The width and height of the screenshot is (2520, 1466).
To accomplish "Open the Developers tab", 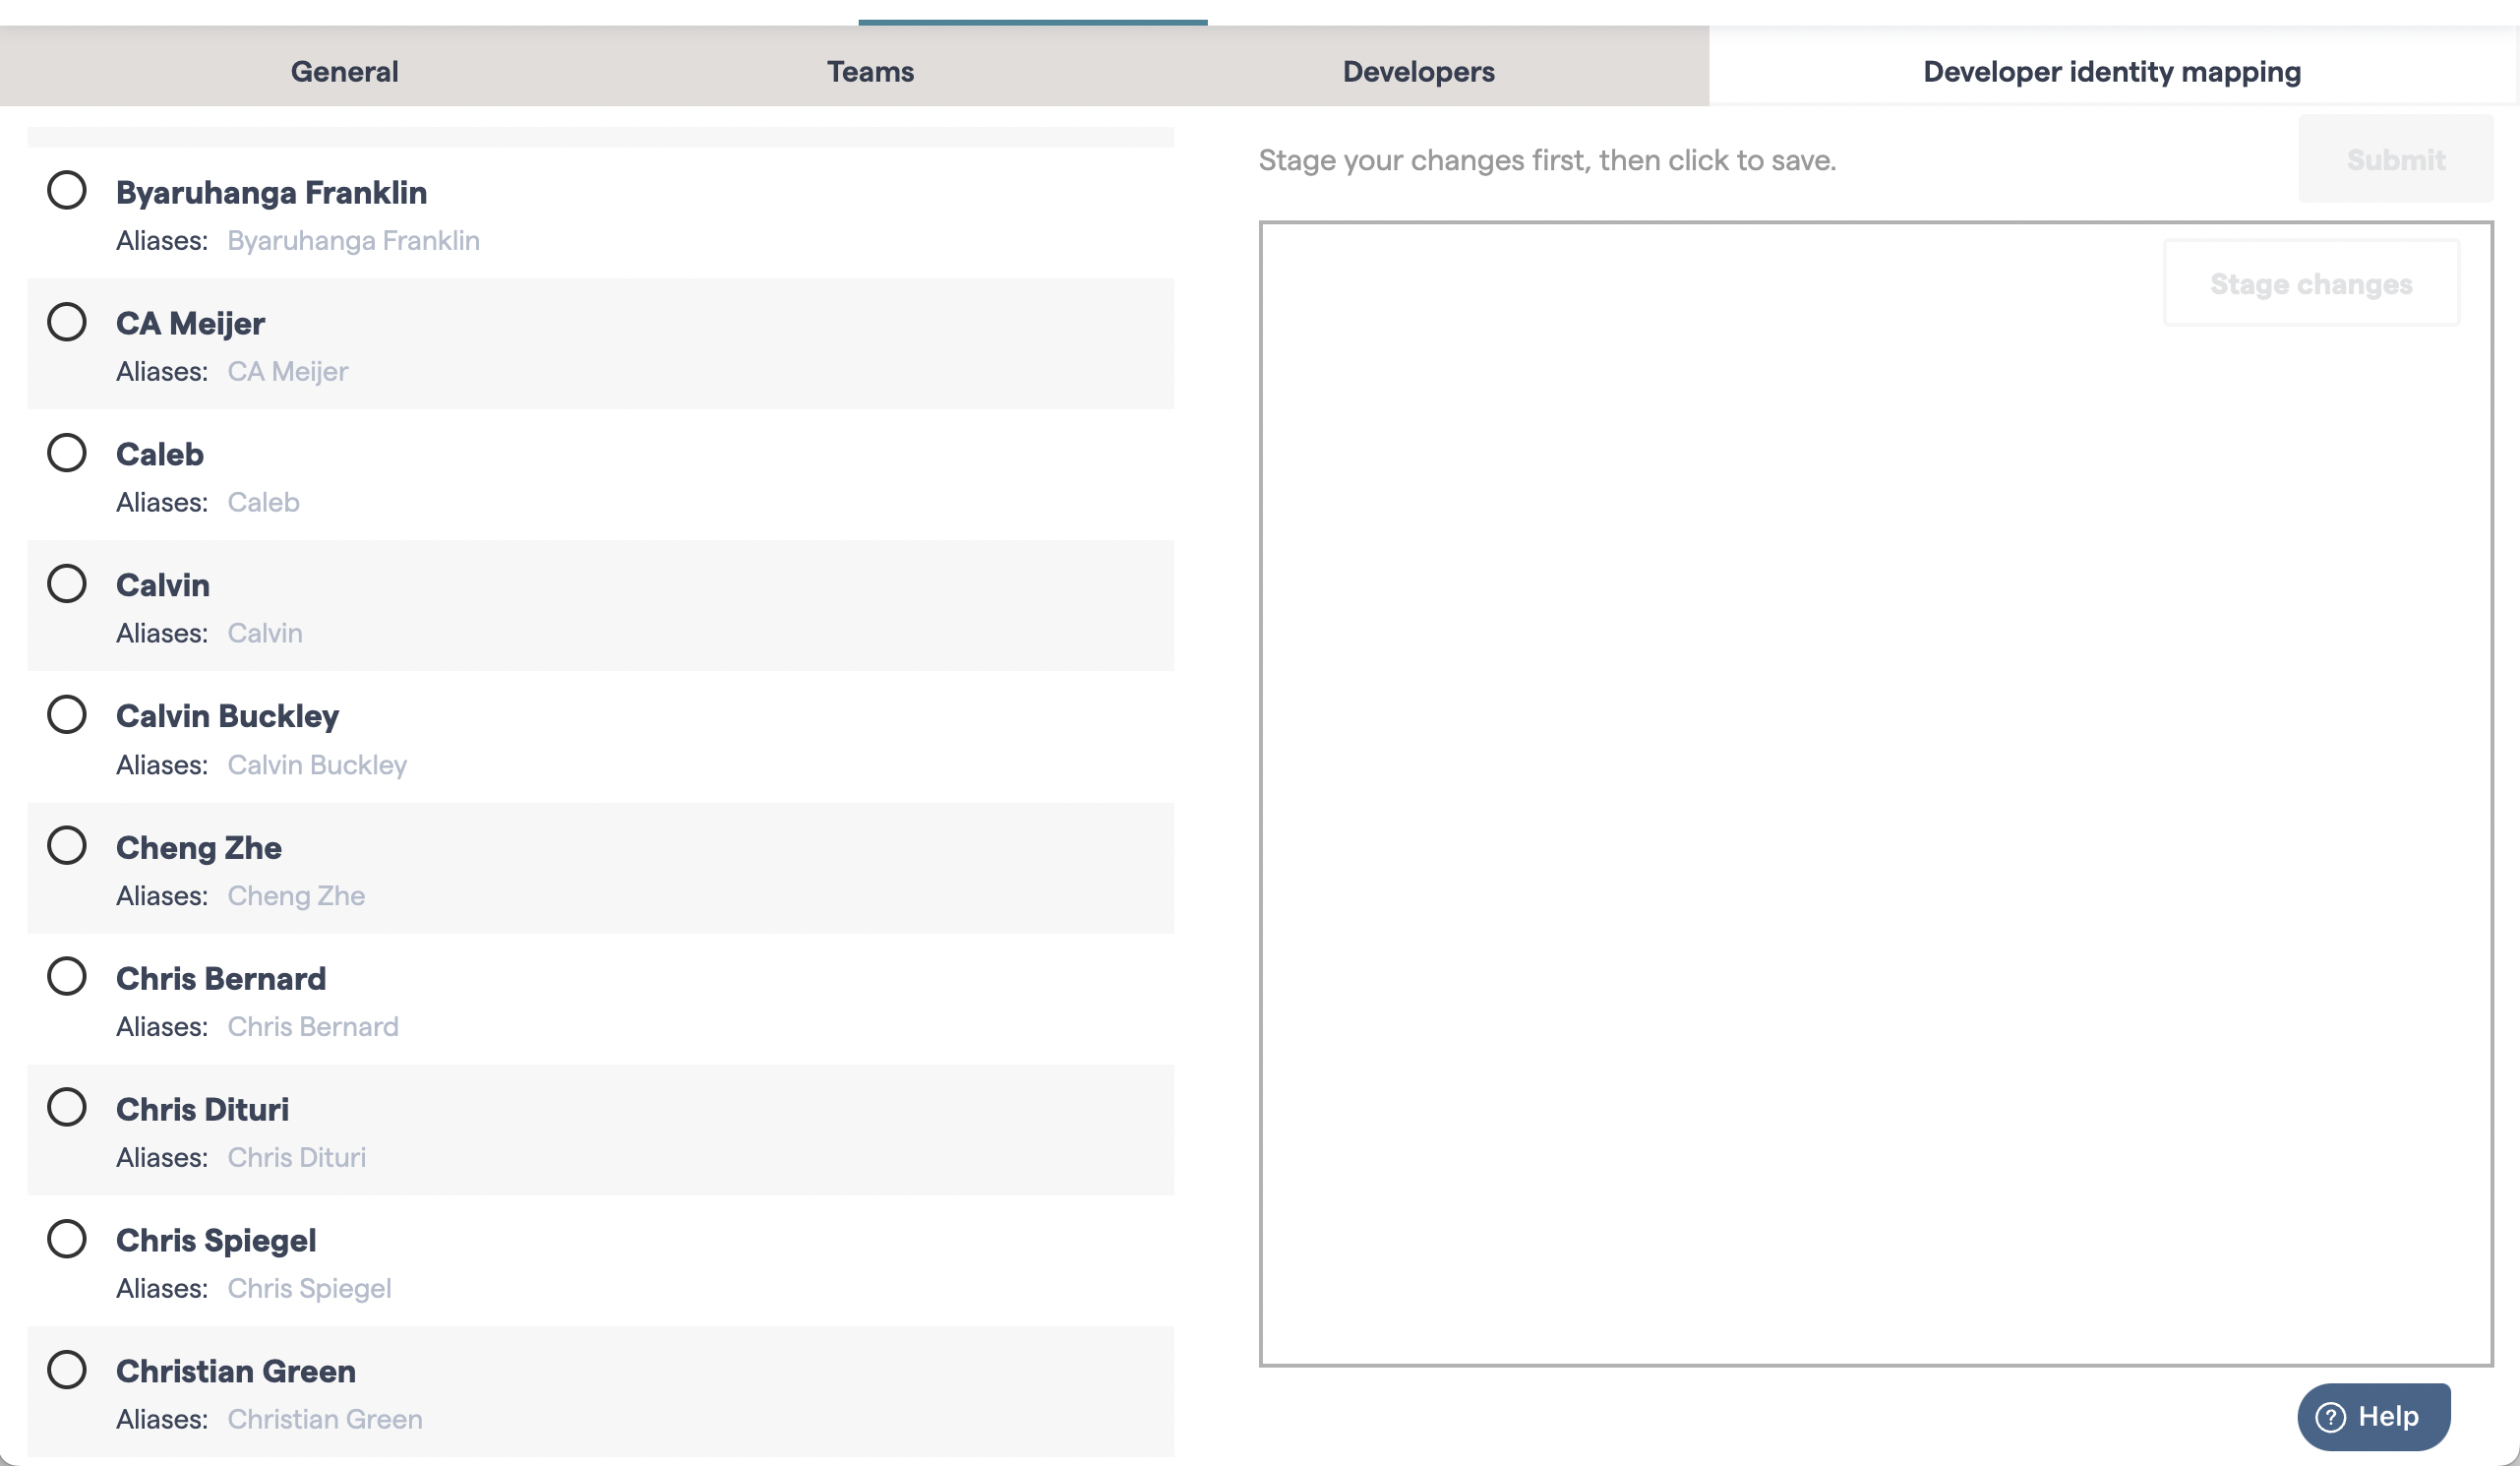I will 1417,70.
